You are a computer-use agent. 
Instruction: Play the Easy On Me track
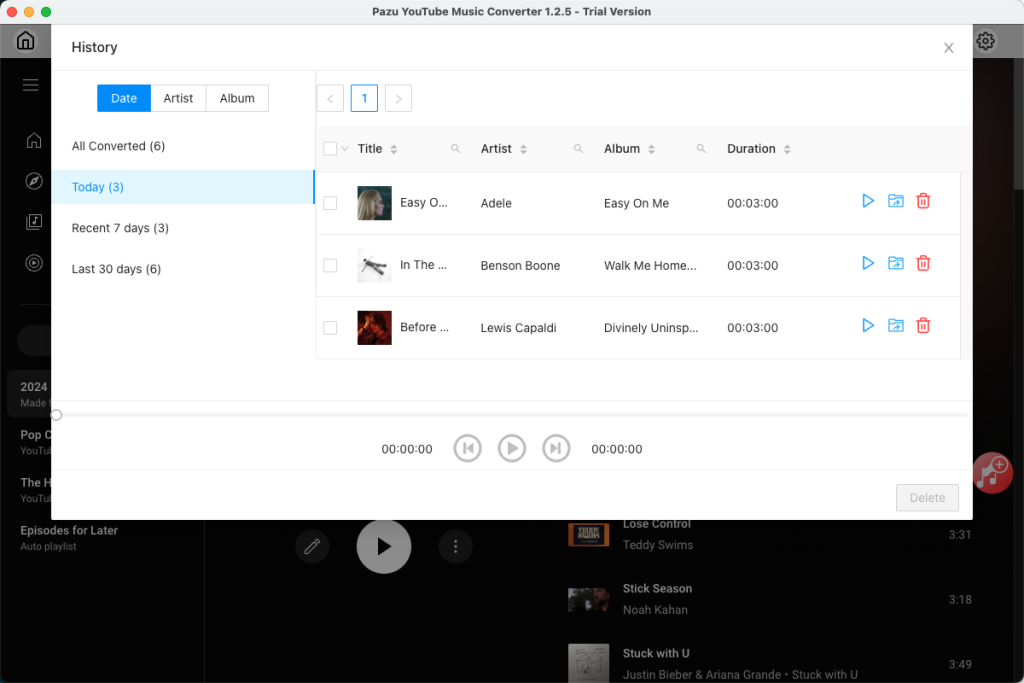point(867,200)
